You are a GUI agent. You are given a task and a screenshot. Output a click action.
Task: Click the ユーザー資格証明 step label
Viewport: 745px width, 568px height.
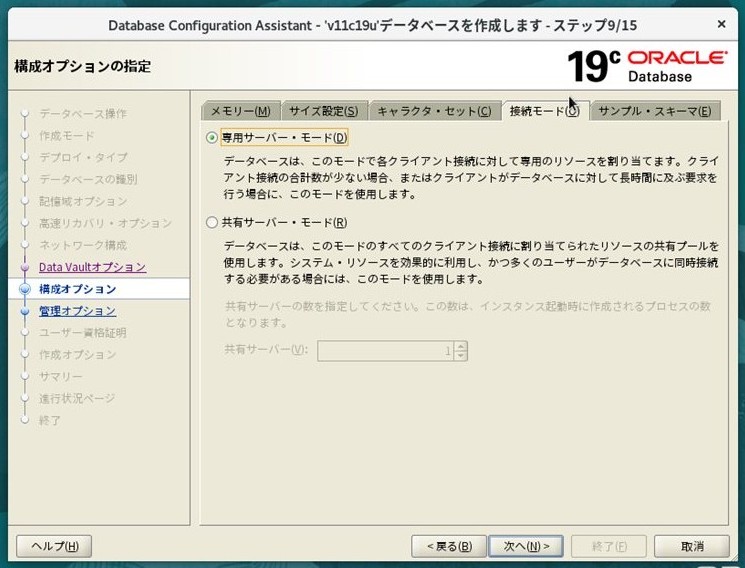(x=83, y=333)
